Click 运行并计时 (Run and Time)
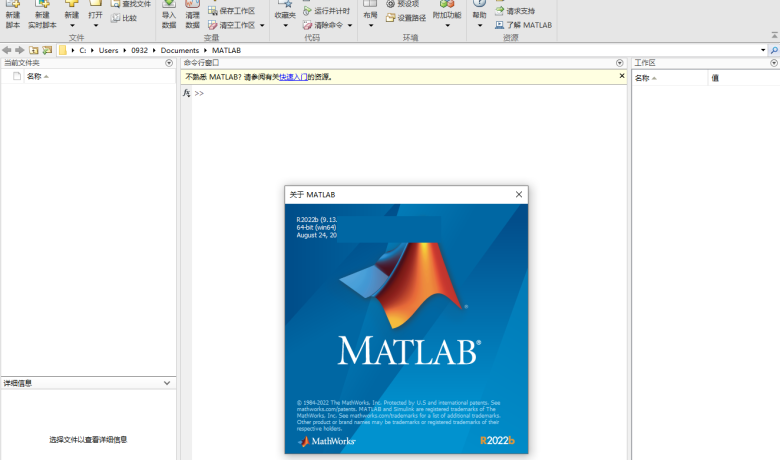The width and height of the screenshot is (780, 460). click(x=326, y=10)
